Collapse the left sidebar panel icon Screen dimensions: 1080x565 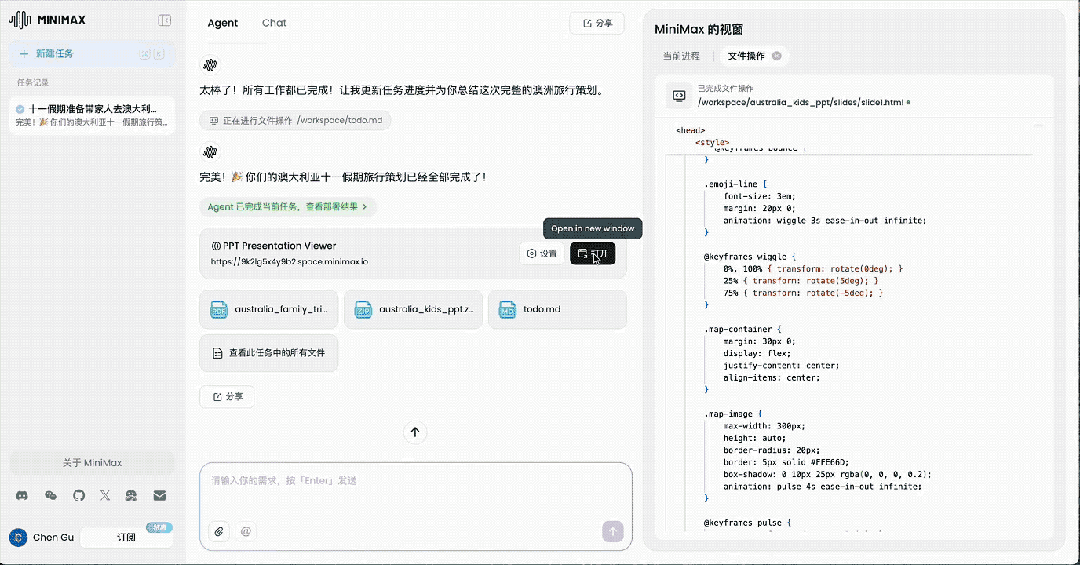[x=165, y=21]
